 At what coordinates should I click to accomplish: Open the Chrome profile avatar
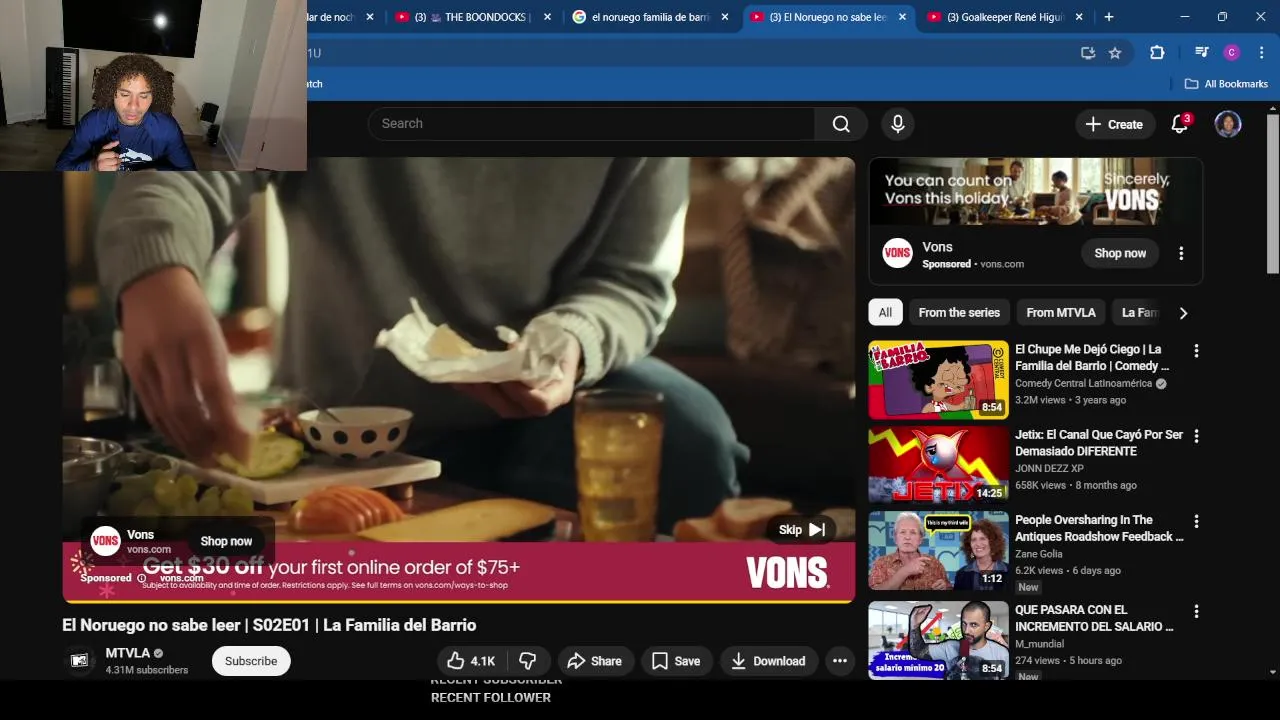1232,53
